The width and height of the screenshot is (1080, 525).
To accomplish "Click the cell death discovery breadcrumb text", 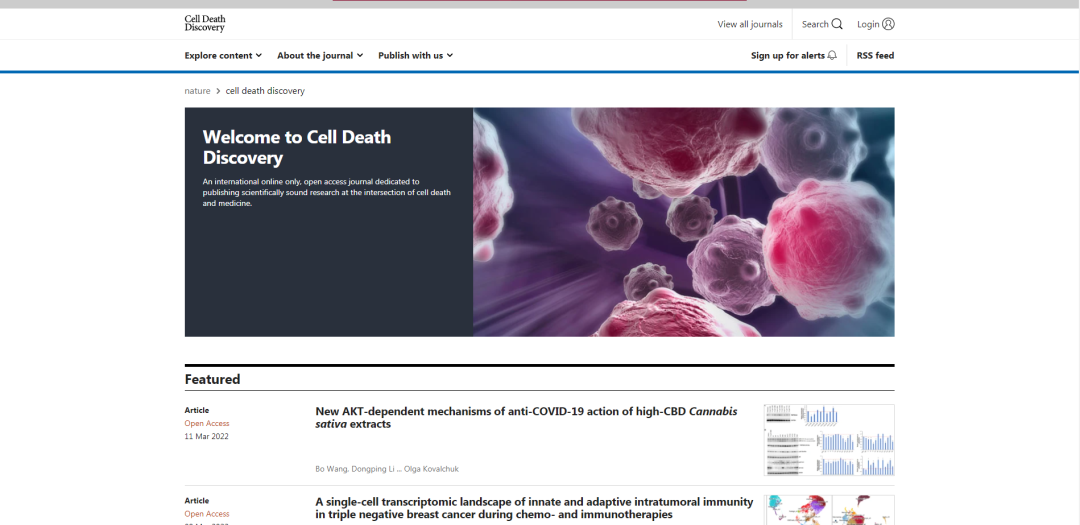I will point(265,91).
